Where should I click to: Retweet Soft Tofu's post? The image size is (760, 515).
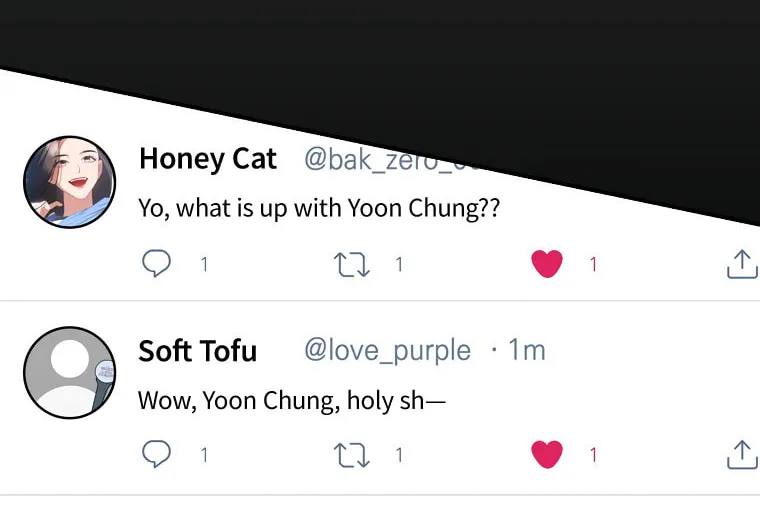coord(351,456)
